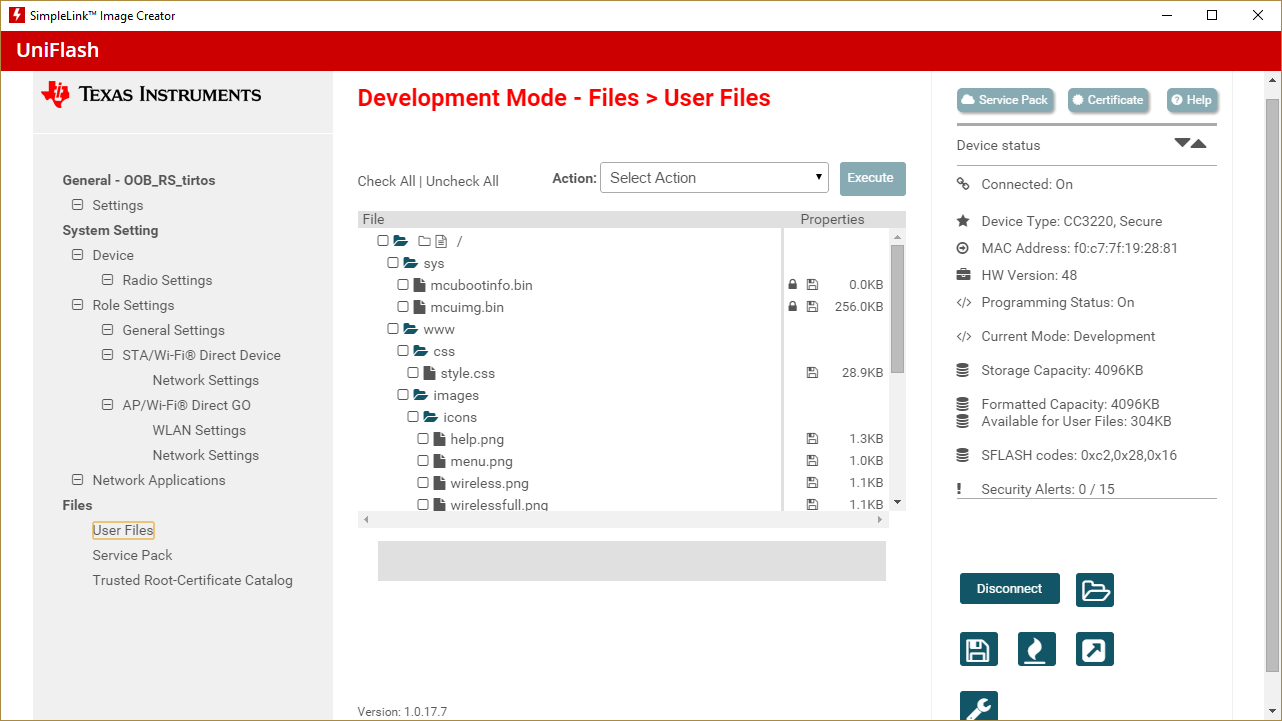
Task: Collapse the Role Settings node
Action: [77, 305]
